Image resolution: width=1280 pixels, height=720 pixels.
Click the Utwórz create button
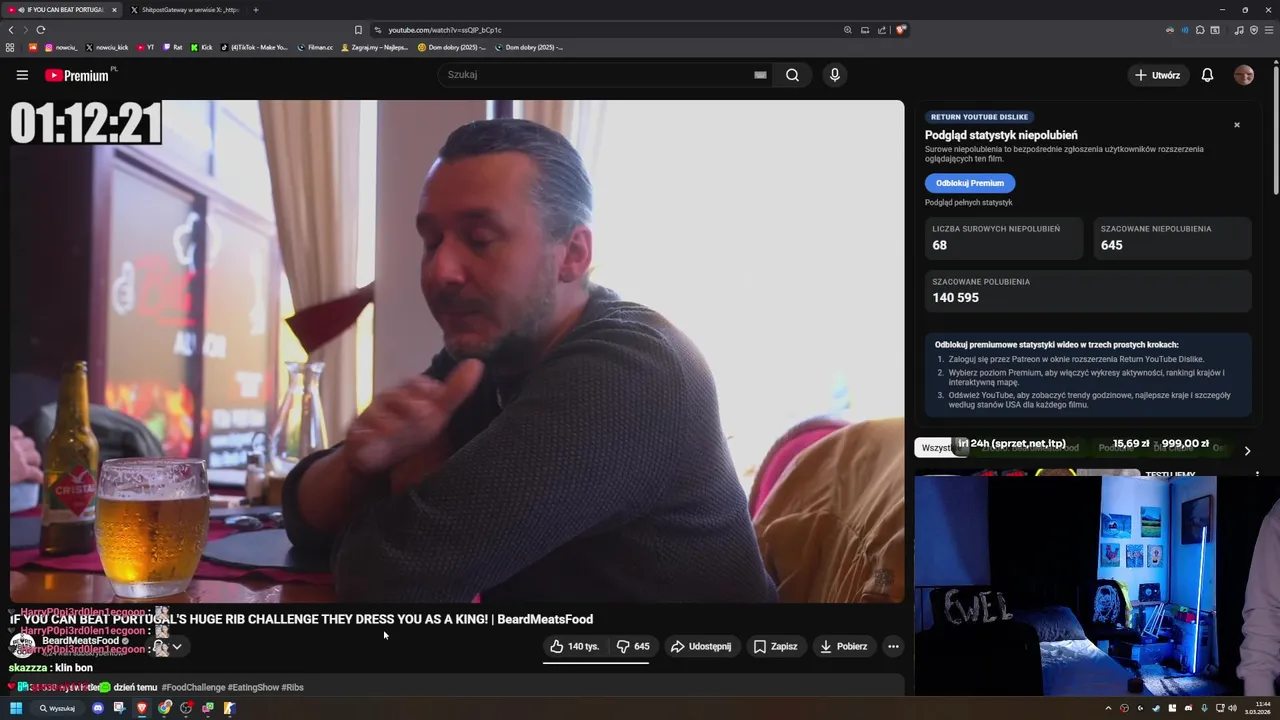point(1157,75)
